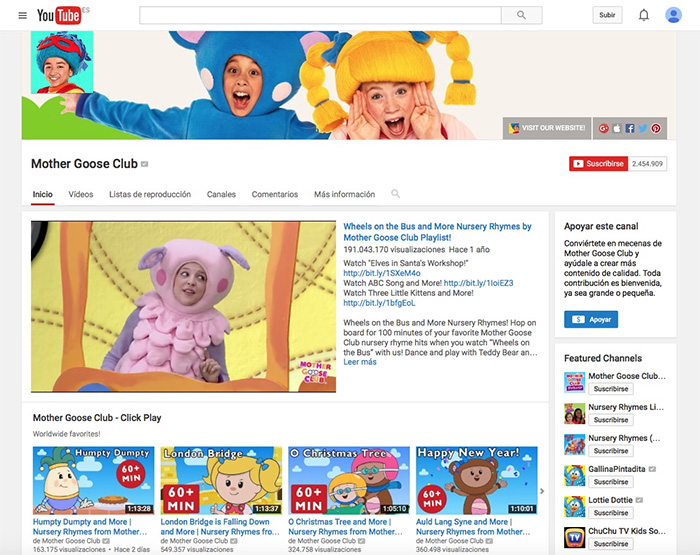Play the featured pink sheep video

pos(183,307)
